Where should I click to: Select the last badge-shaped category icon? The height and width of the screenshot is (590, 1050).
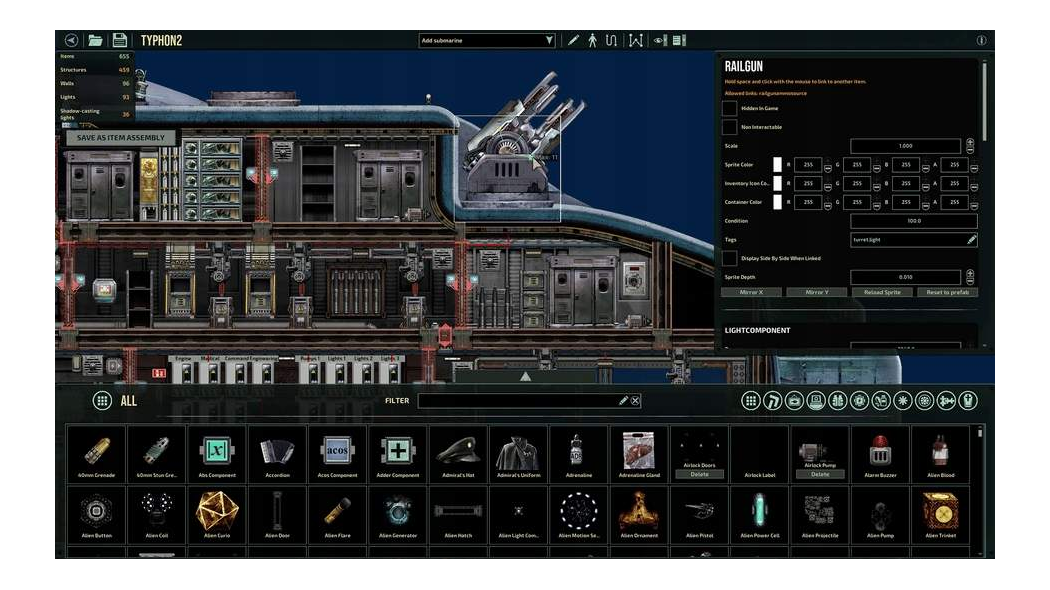(x=968, y=400)
